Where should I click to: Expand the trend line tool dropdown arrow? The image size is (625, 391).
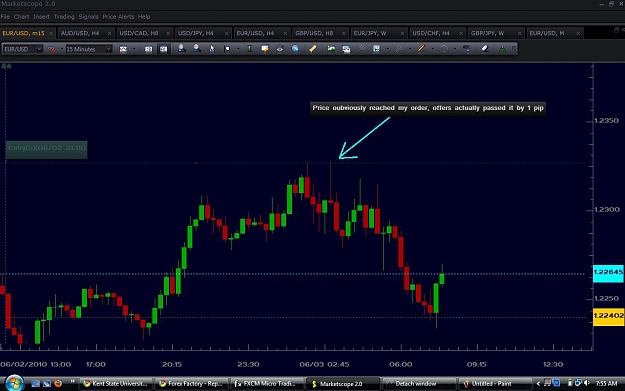[x=432, y=49]
